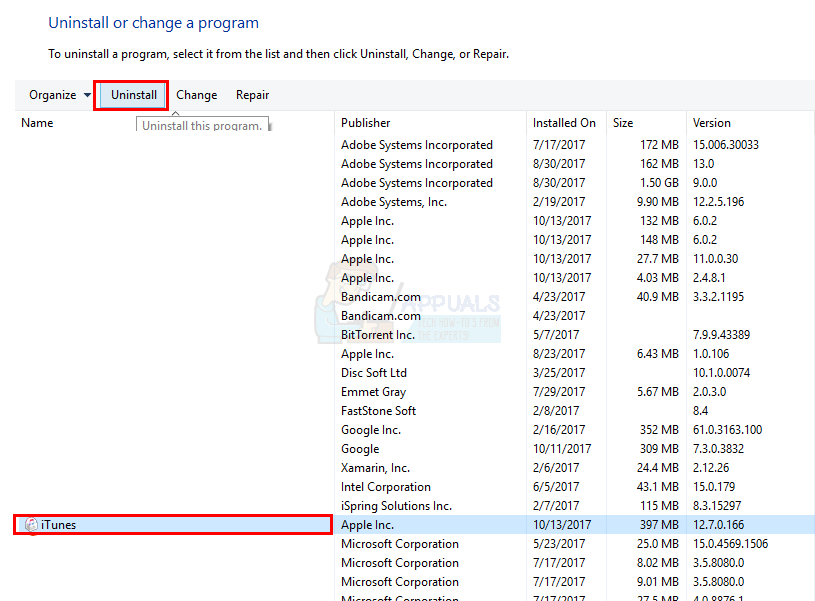The image size is (815, 601).
Task: Click the 9.01 MB size cell
Action: coord(658,582)
